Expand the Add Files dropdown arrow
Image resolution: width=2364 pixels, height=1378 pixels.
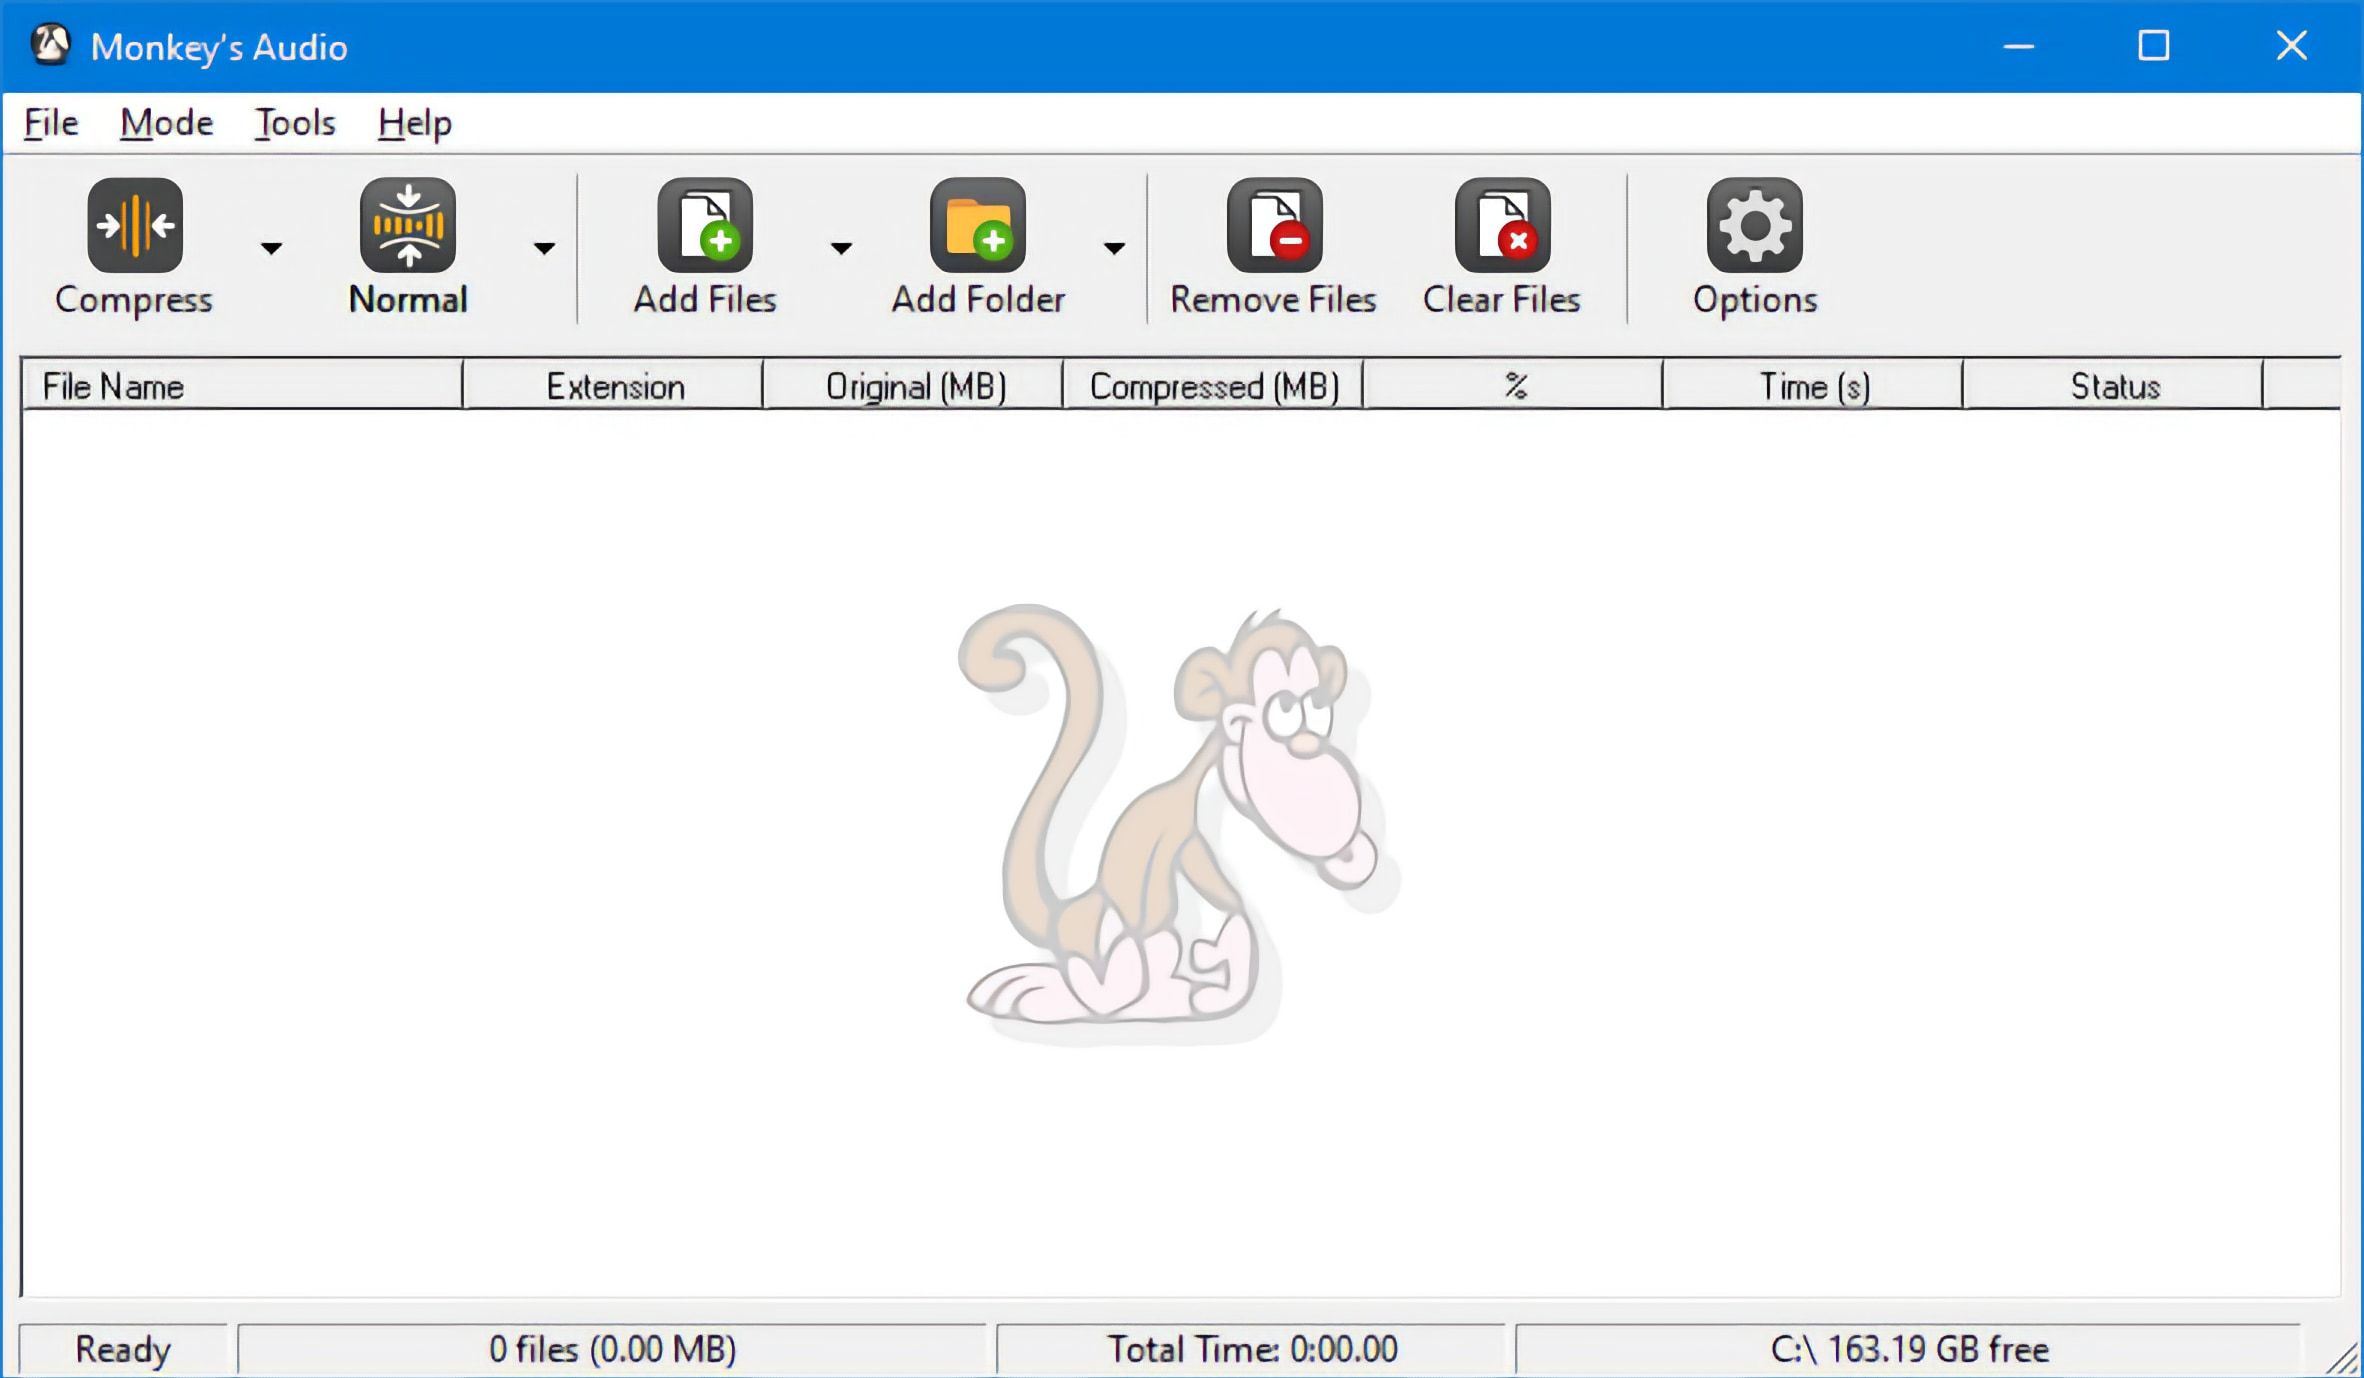coord(843,248)
